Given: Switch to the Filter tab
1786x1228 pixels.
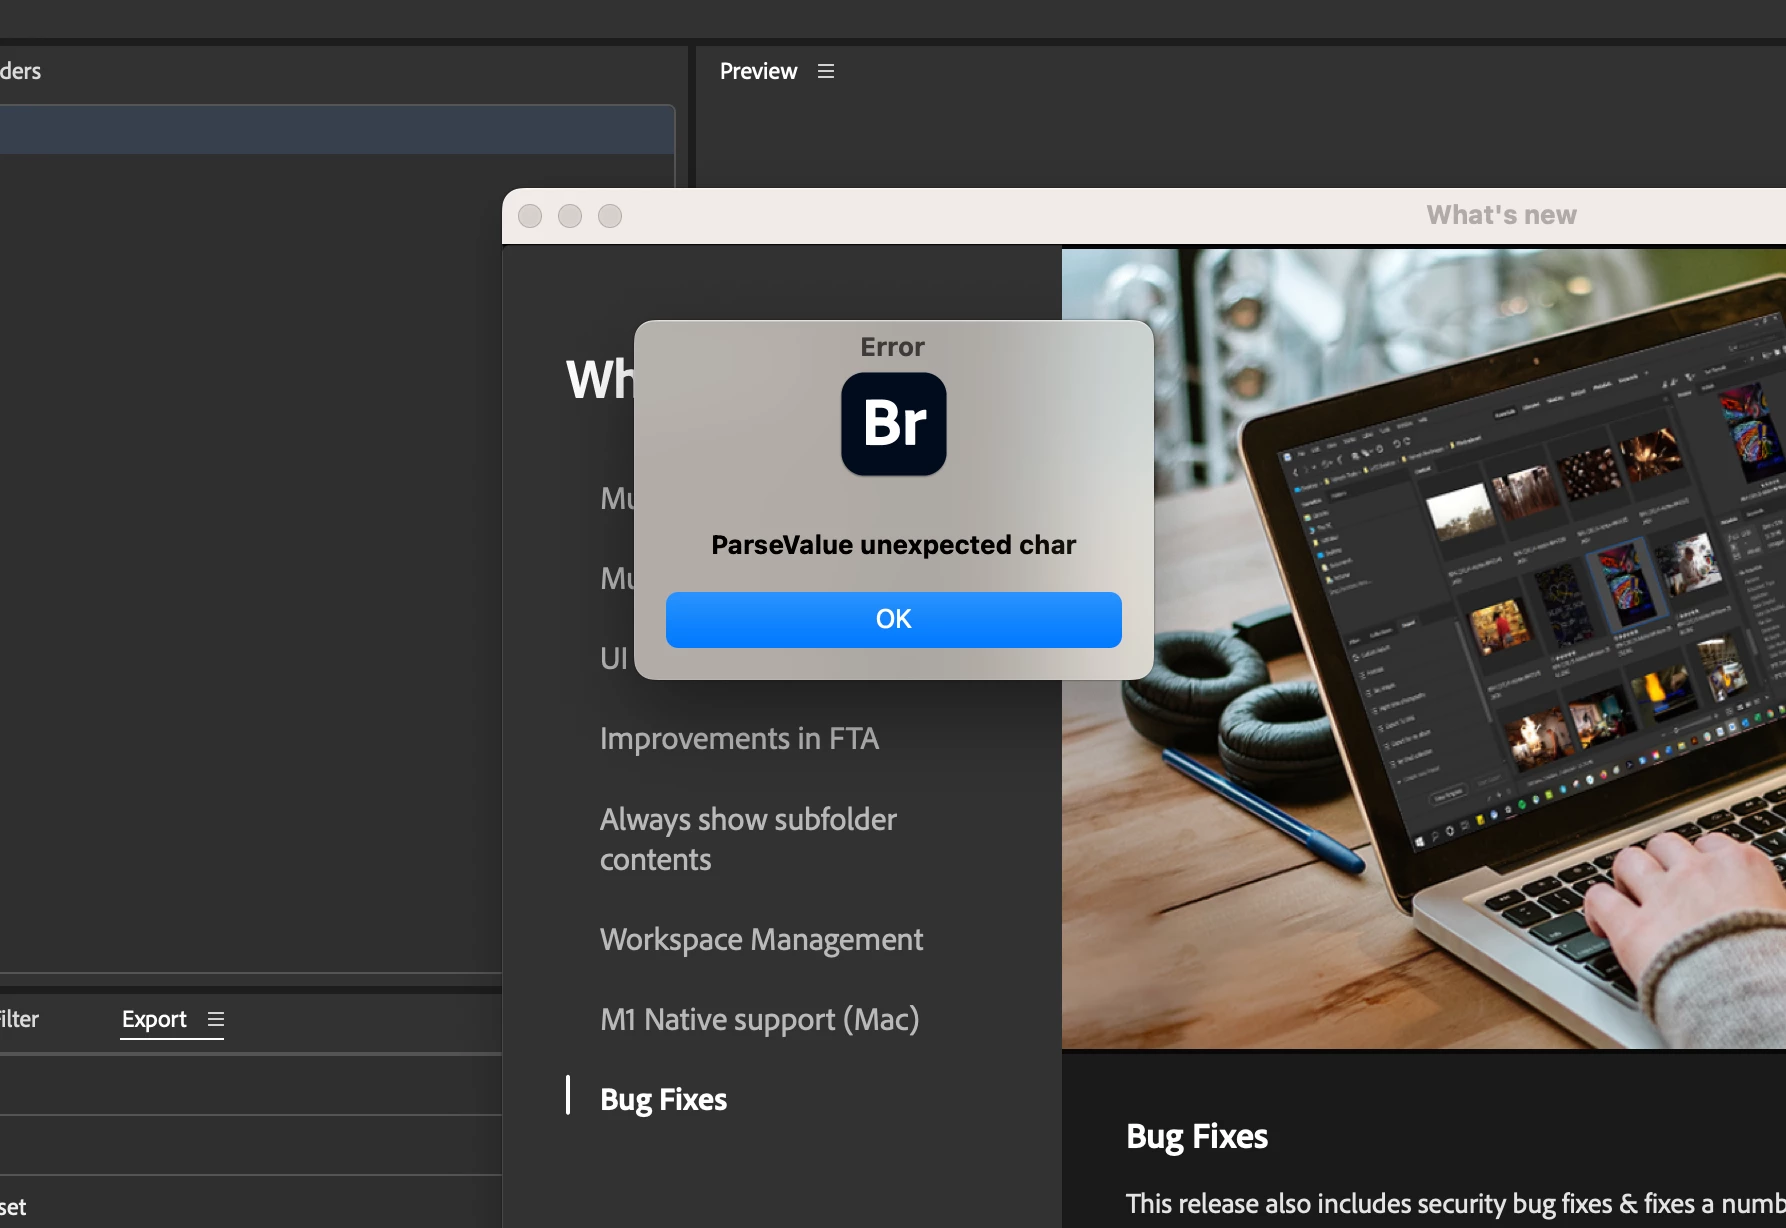Looking at the screenshot, I should click(19, 1019).
